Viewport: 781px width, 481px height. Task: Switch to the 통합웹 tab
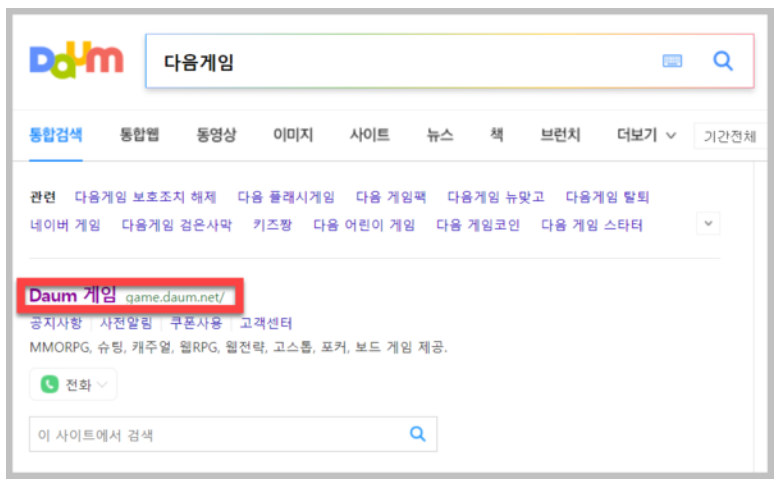[139, 135]
